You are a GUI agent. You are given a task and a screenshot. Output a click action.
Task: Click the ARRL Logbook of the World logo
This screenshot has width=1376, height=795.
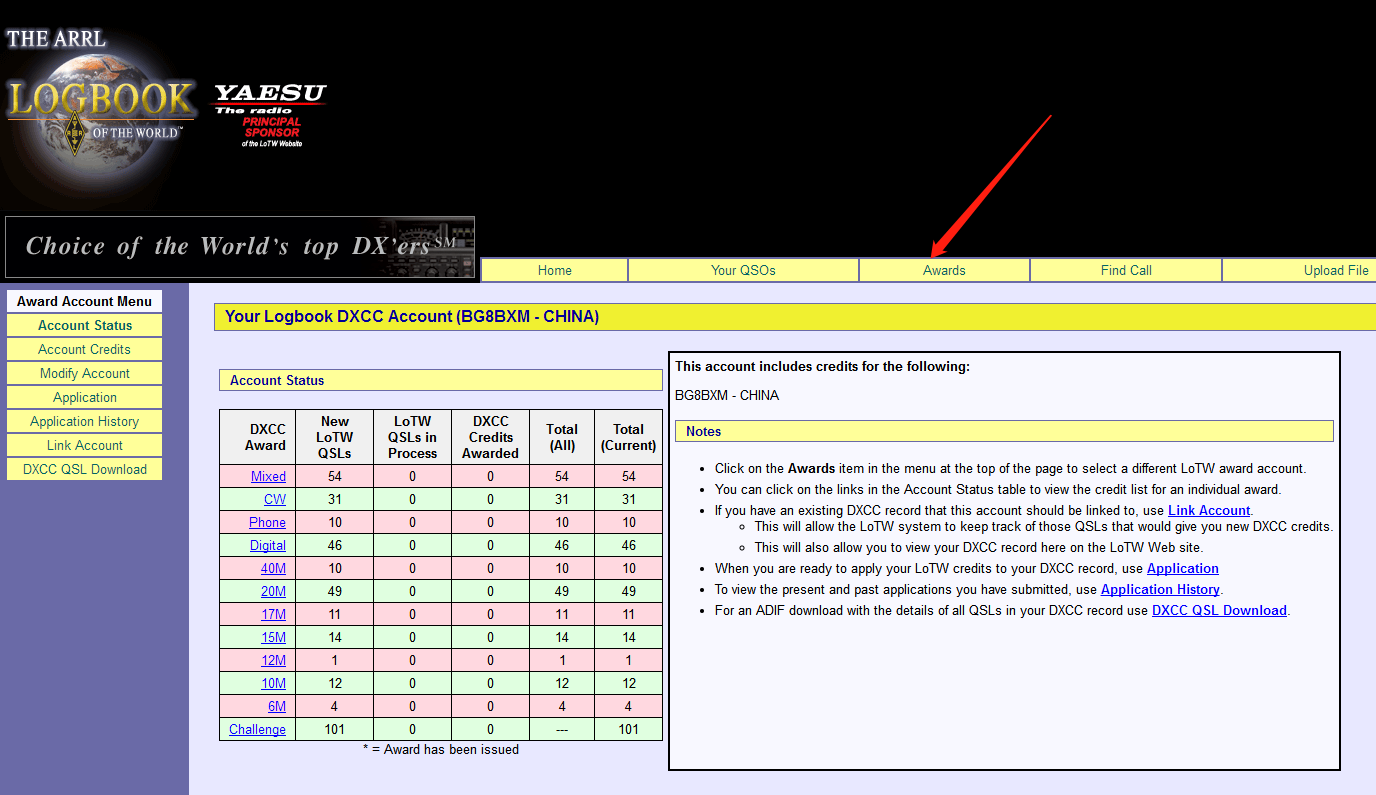[x=100, y=107]
